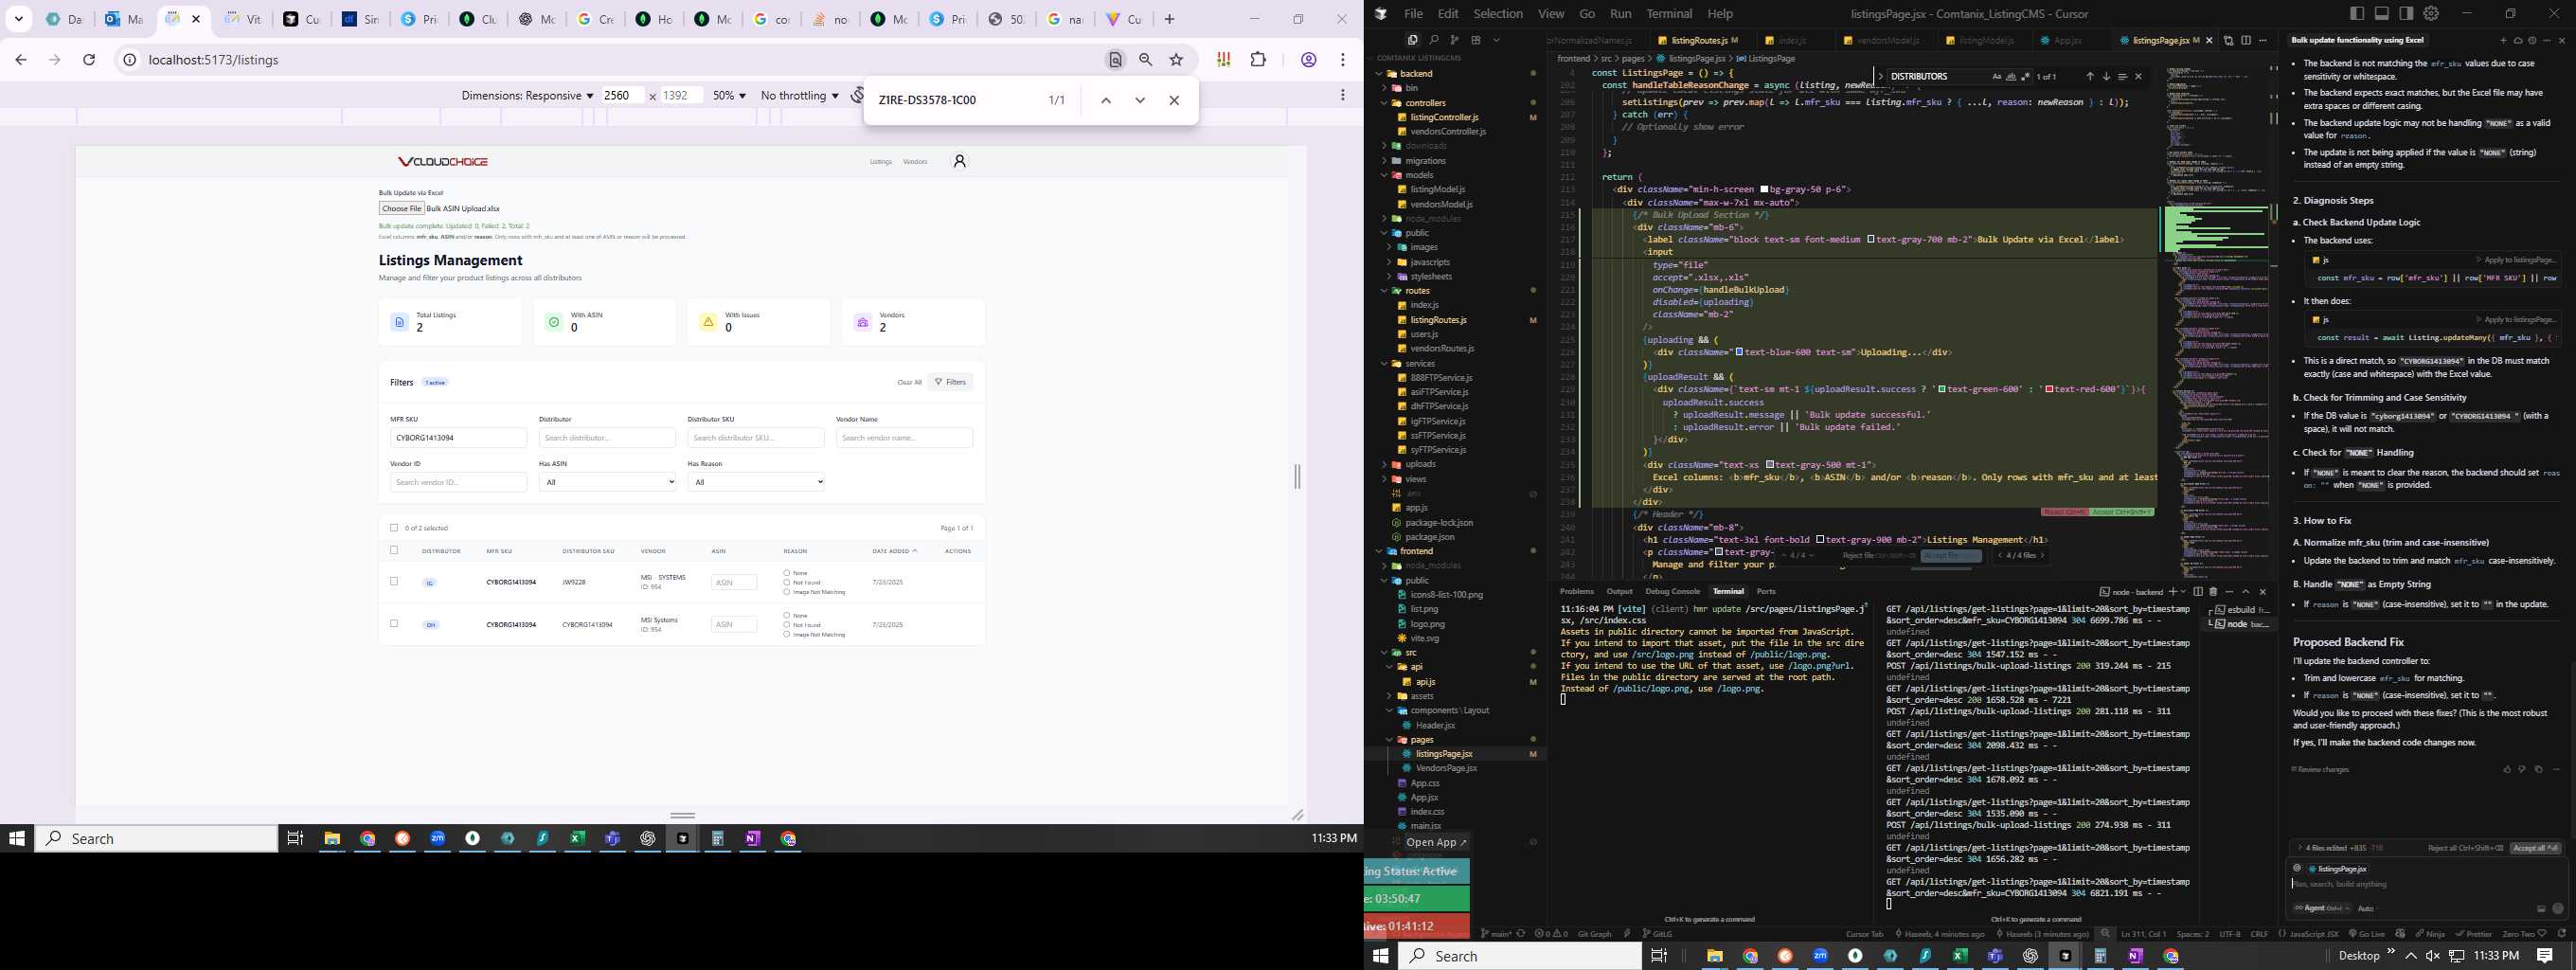The width and height of the screenshot is (2576, 970).
Task: Tick the checkbox for the IG JW9228 row
Action: (394, 581)
